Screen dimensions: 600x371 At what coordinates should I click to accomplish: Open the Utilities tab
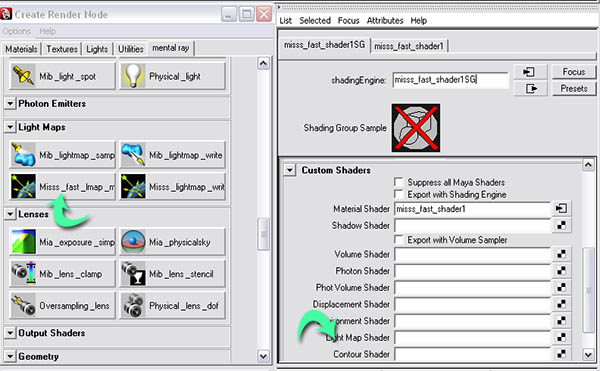click(130, 49)
